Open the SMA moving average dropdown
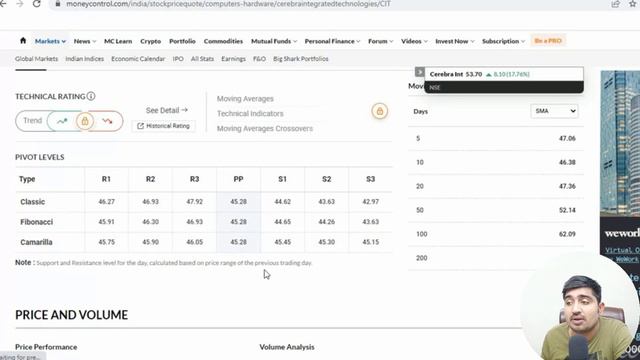 554,111
